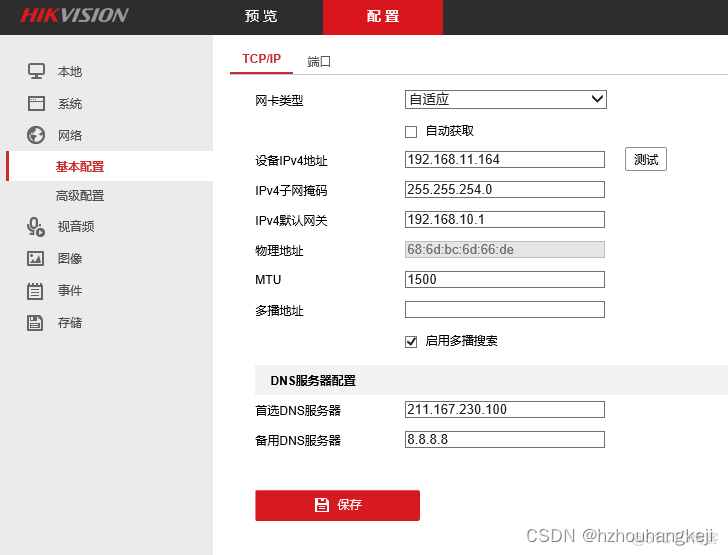Enable the 自动获取 checkbox
728x555 pixels.
[x=411, y=132]
